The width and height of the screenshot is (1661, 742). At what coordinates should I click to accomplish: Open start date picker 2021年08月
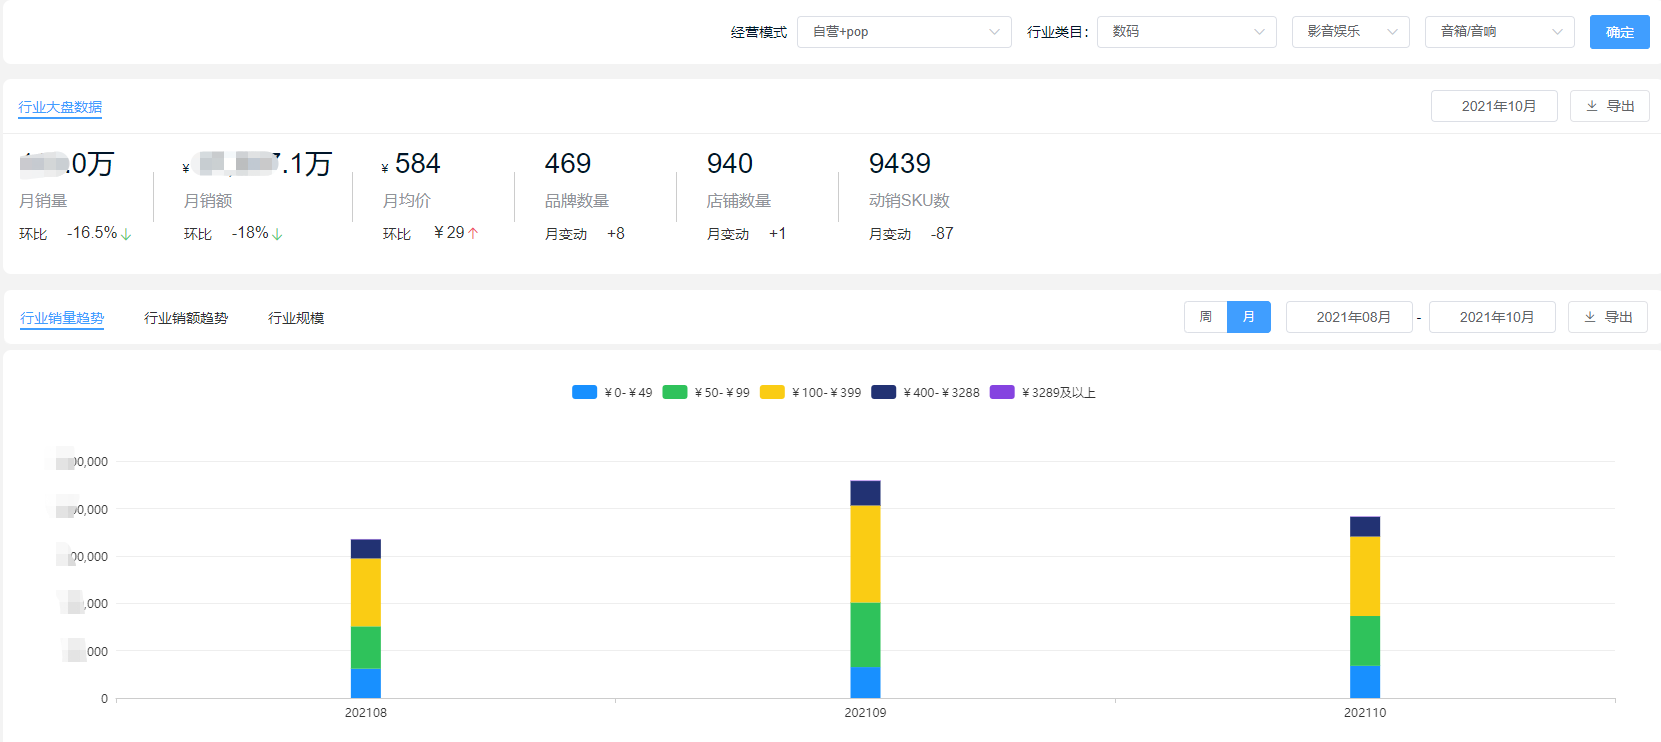[x=1349, y=317]
